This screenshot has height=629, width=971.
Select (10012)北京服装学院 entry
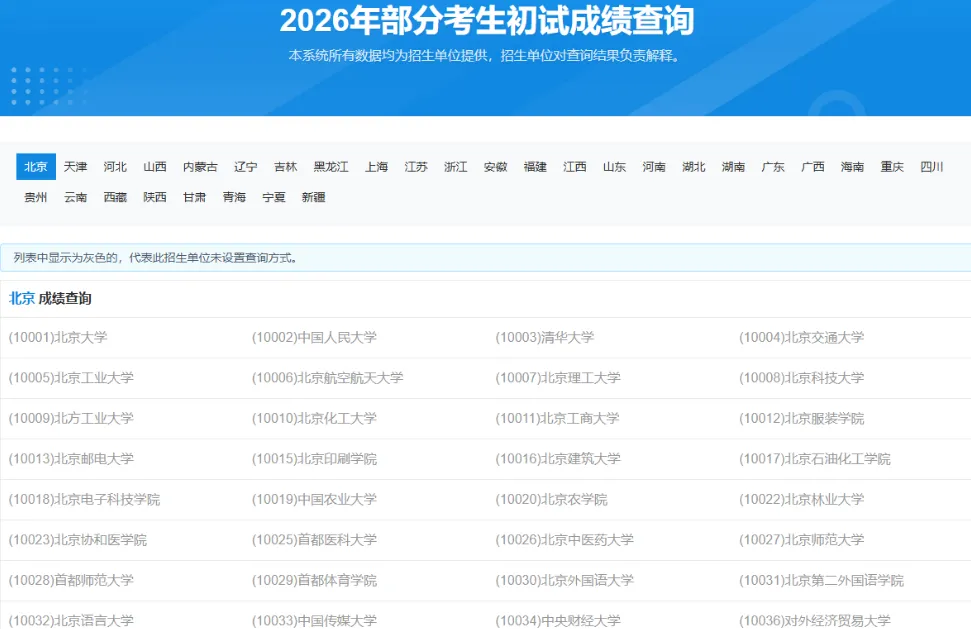[x=801, y=419]
